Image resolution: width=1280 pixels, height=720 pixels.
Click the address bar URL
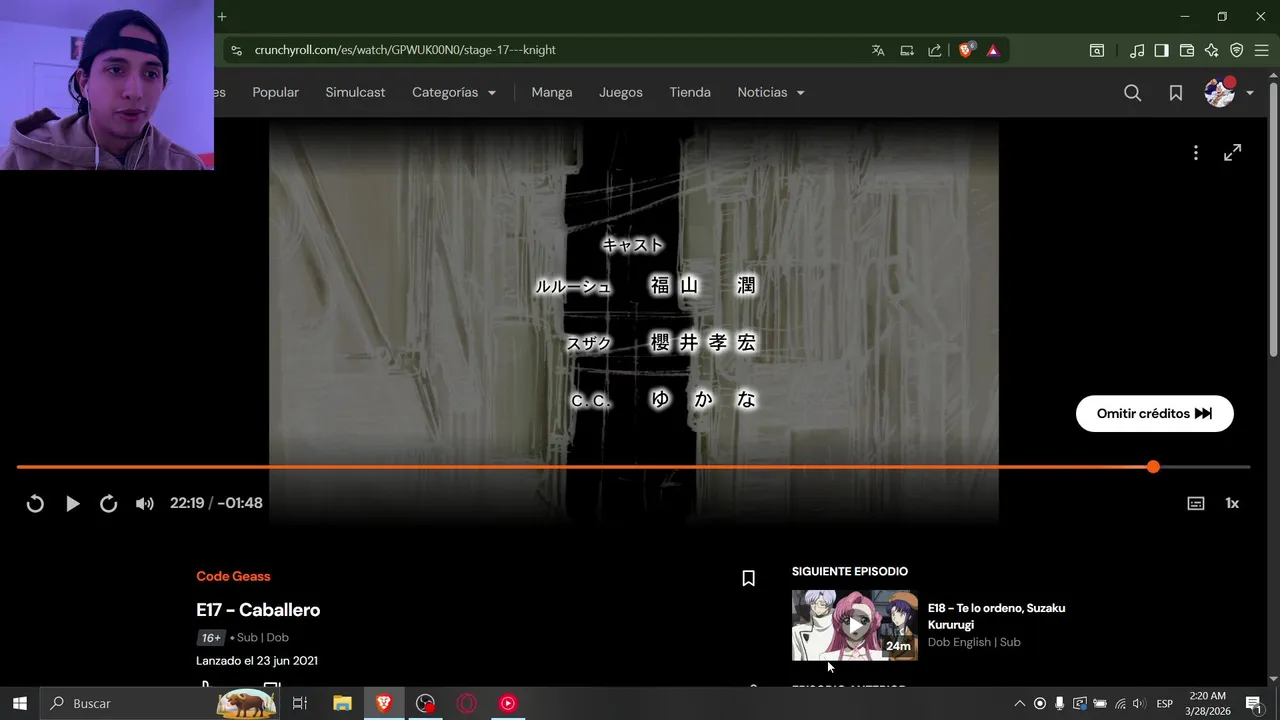point(405,50)
